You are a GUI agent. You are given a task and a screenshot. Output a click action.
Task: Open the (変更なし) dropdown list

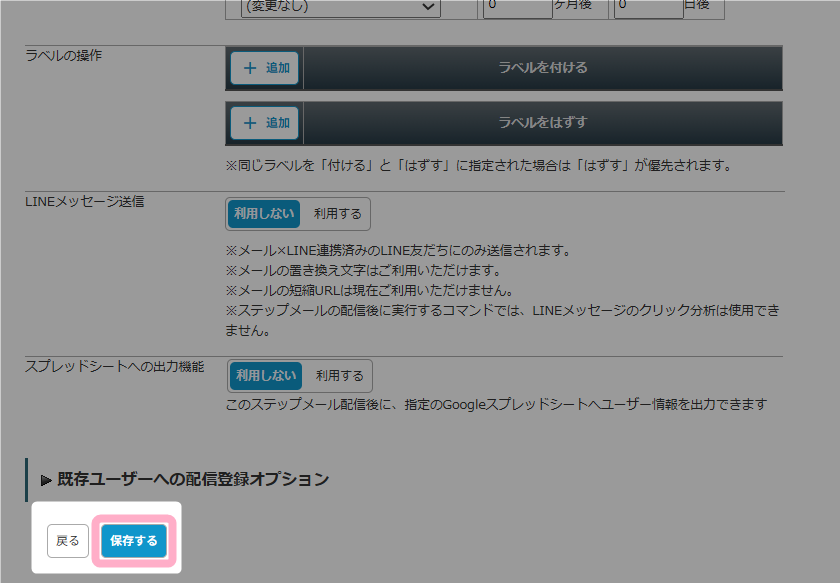(x=340, y=7)
